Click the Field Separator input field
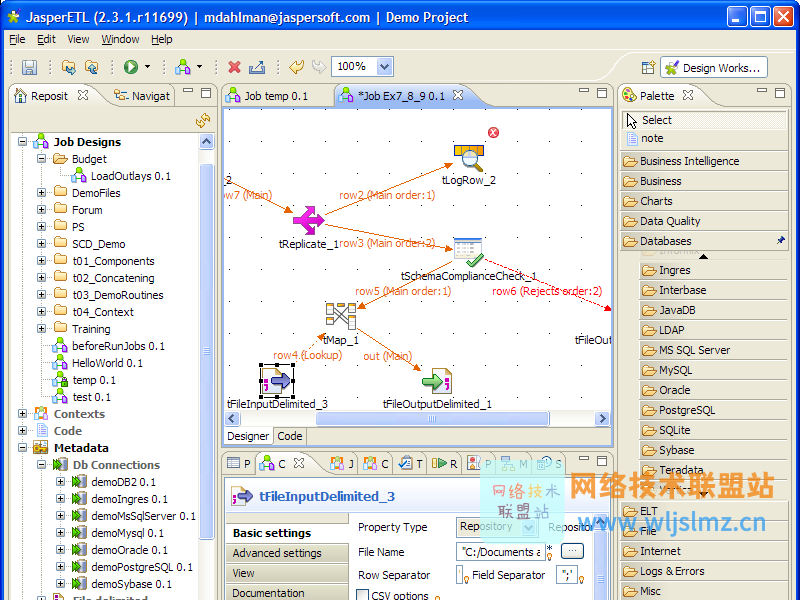Image resolution: width=800 pixels, height=600 pixels. coord(566,575)
